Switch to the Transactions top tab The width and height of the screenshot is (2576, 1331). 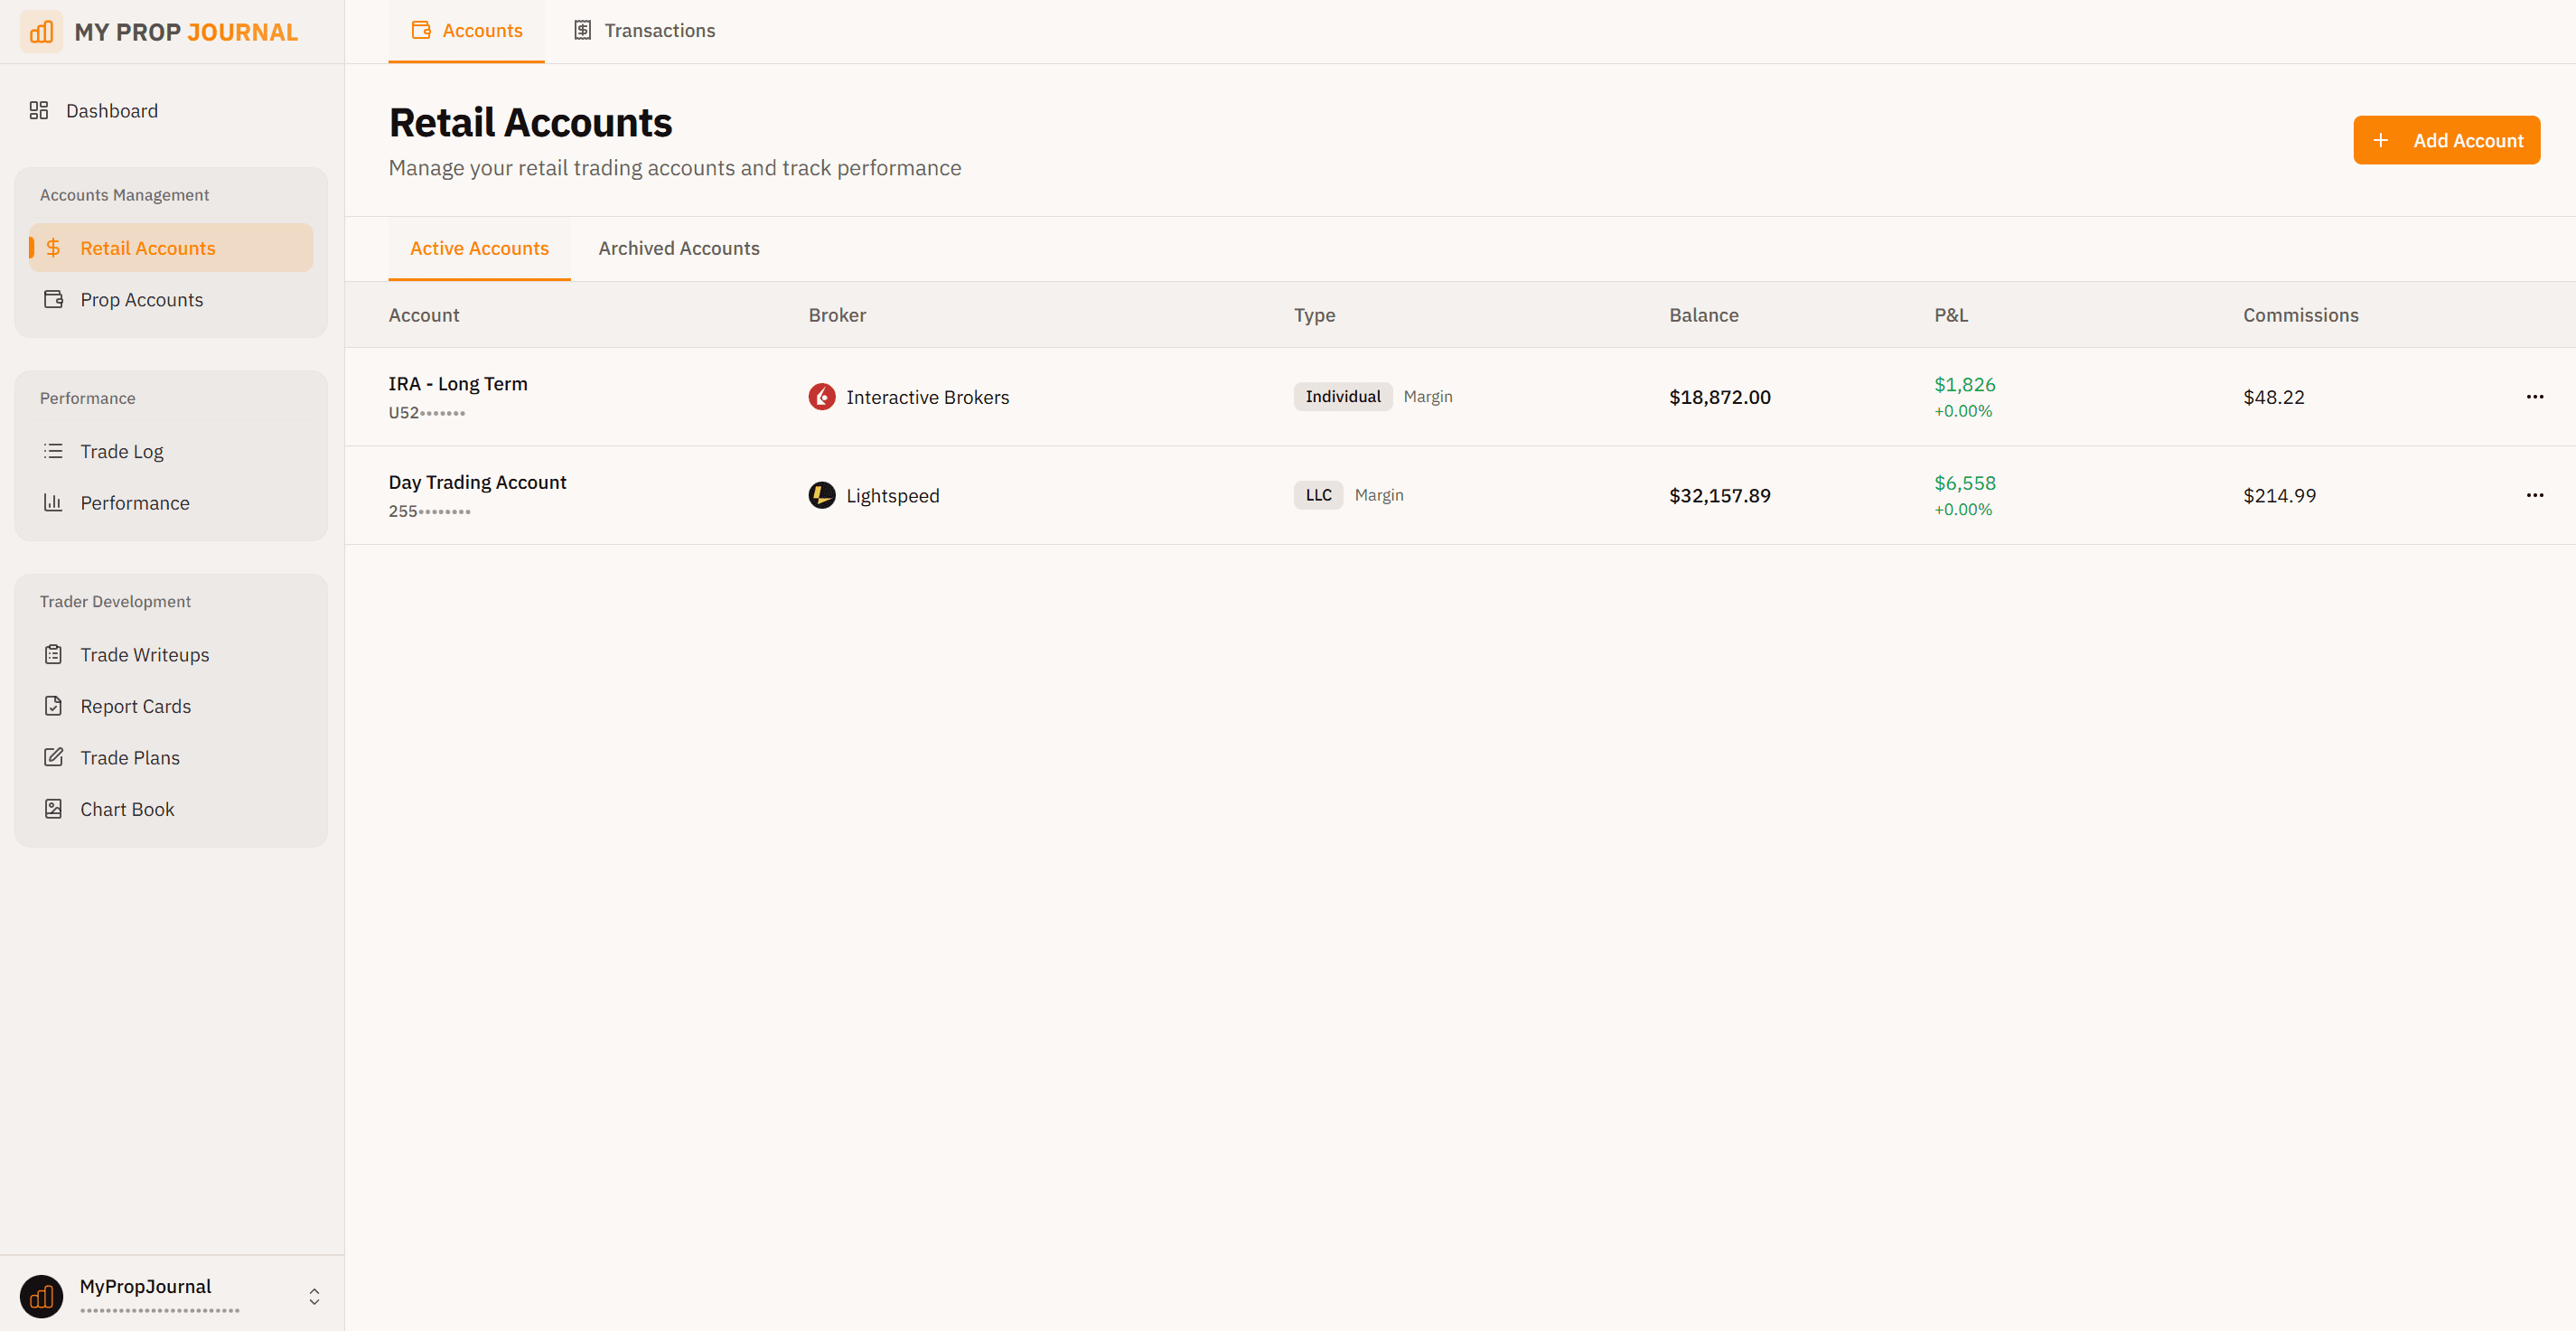click(x=644, y=31)
